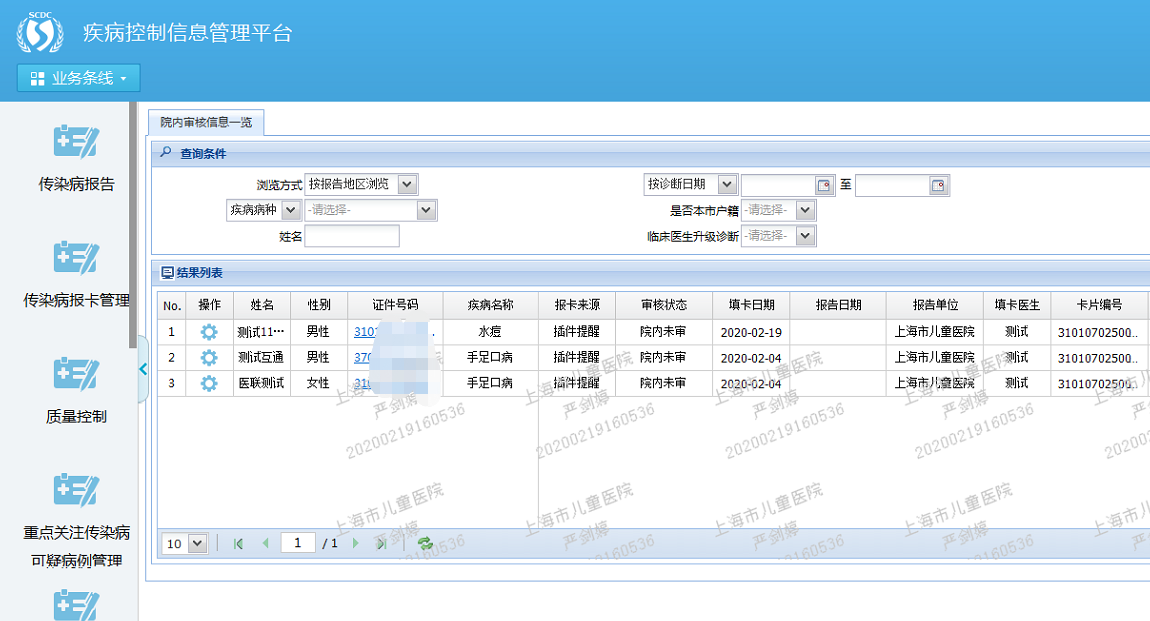Select the 院内审核信息一览 tab
Viewport: 1150px width, 621px height.
click(206, 122)
